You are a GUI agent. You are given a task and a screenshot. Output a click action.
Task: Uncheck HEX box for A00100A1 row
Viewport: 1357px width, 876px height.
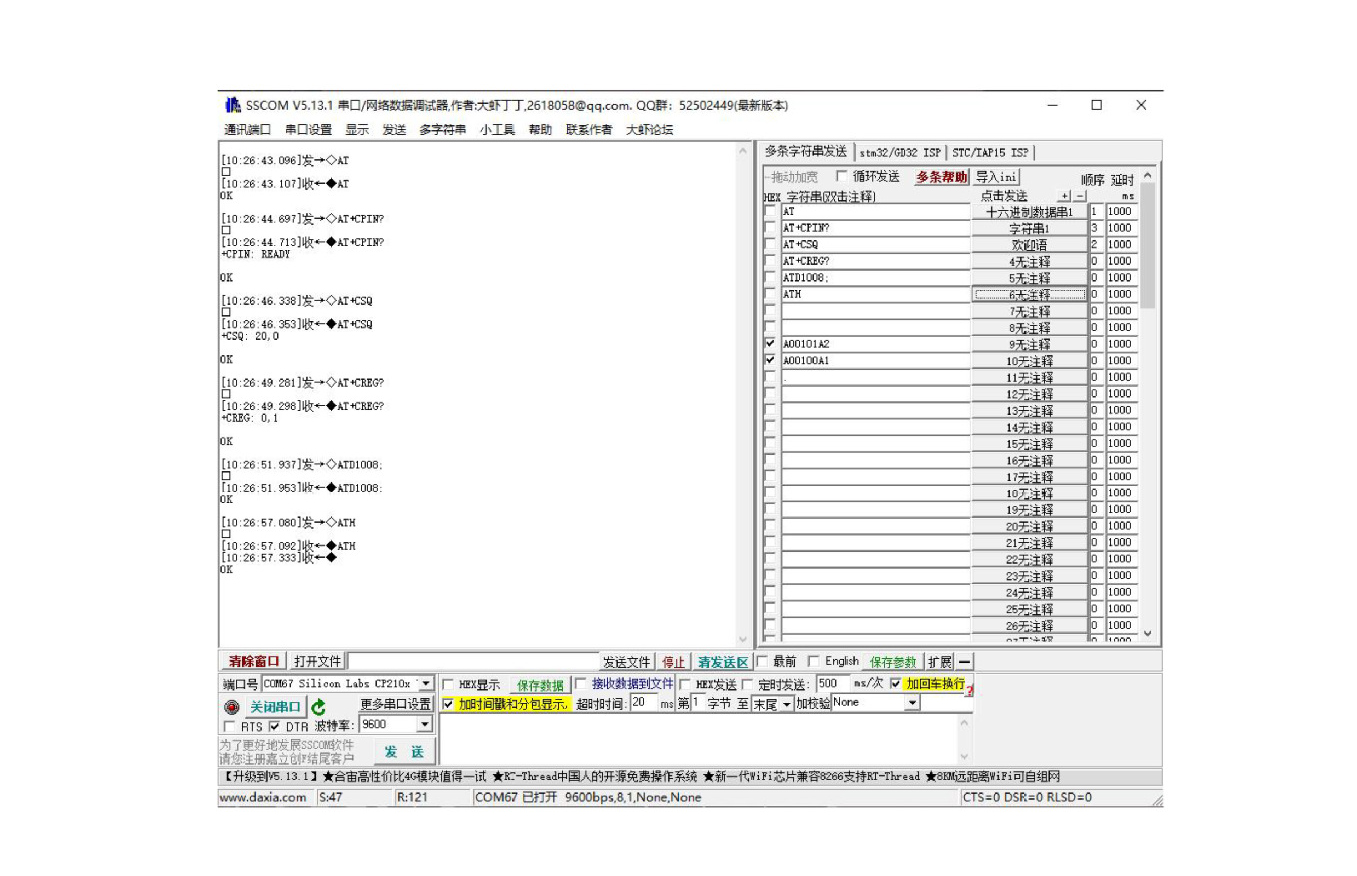click(x=770, y=360)
